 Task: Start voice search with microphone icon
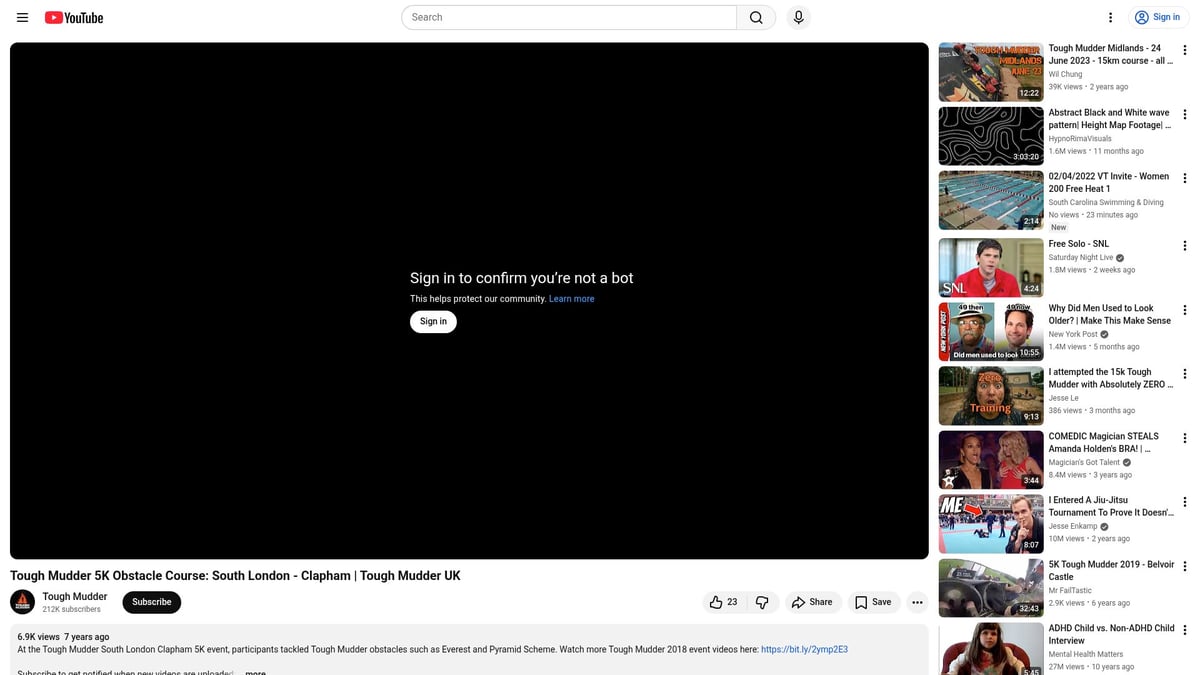pyautogui.click(x=798, y=17)
